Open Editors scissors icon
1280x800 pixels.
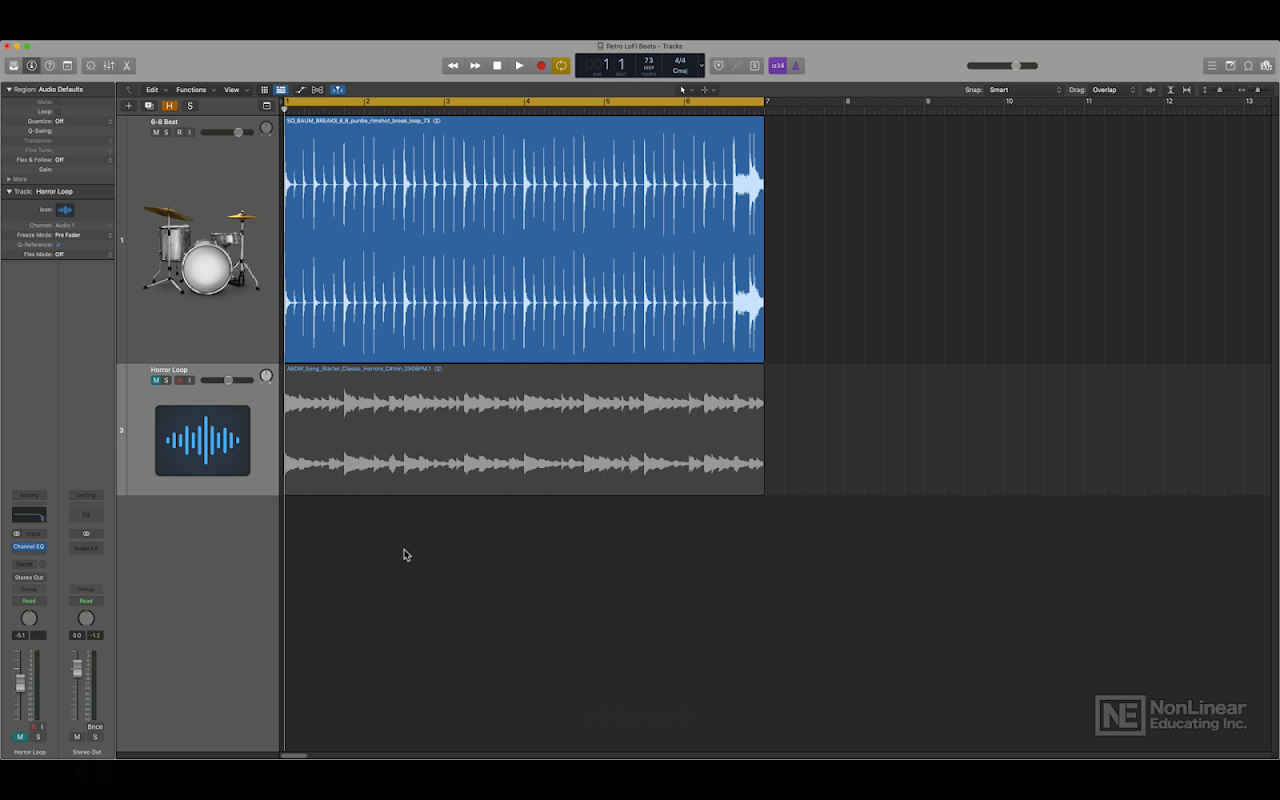coord(127,66)
